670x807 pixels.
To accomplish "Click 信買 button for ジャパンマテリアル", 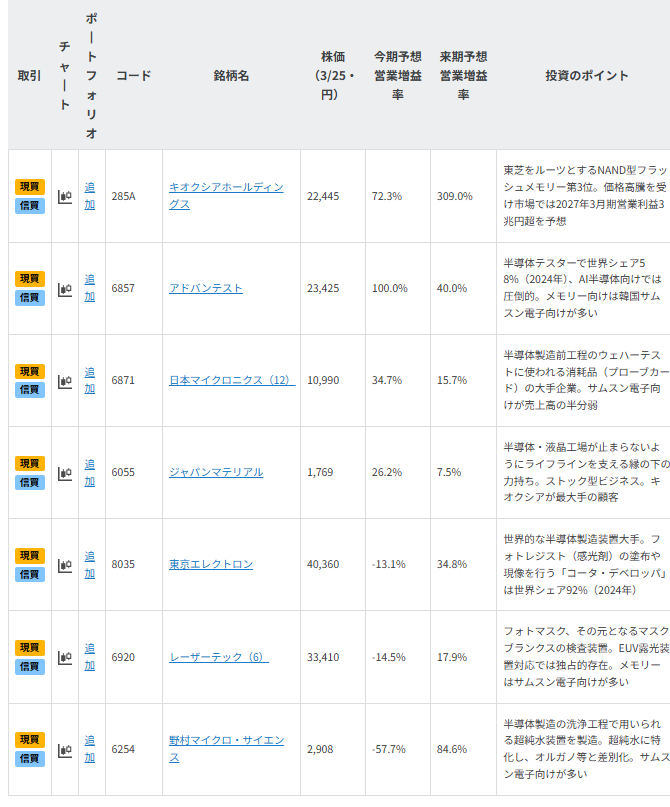I will click(x=30, y=482).
